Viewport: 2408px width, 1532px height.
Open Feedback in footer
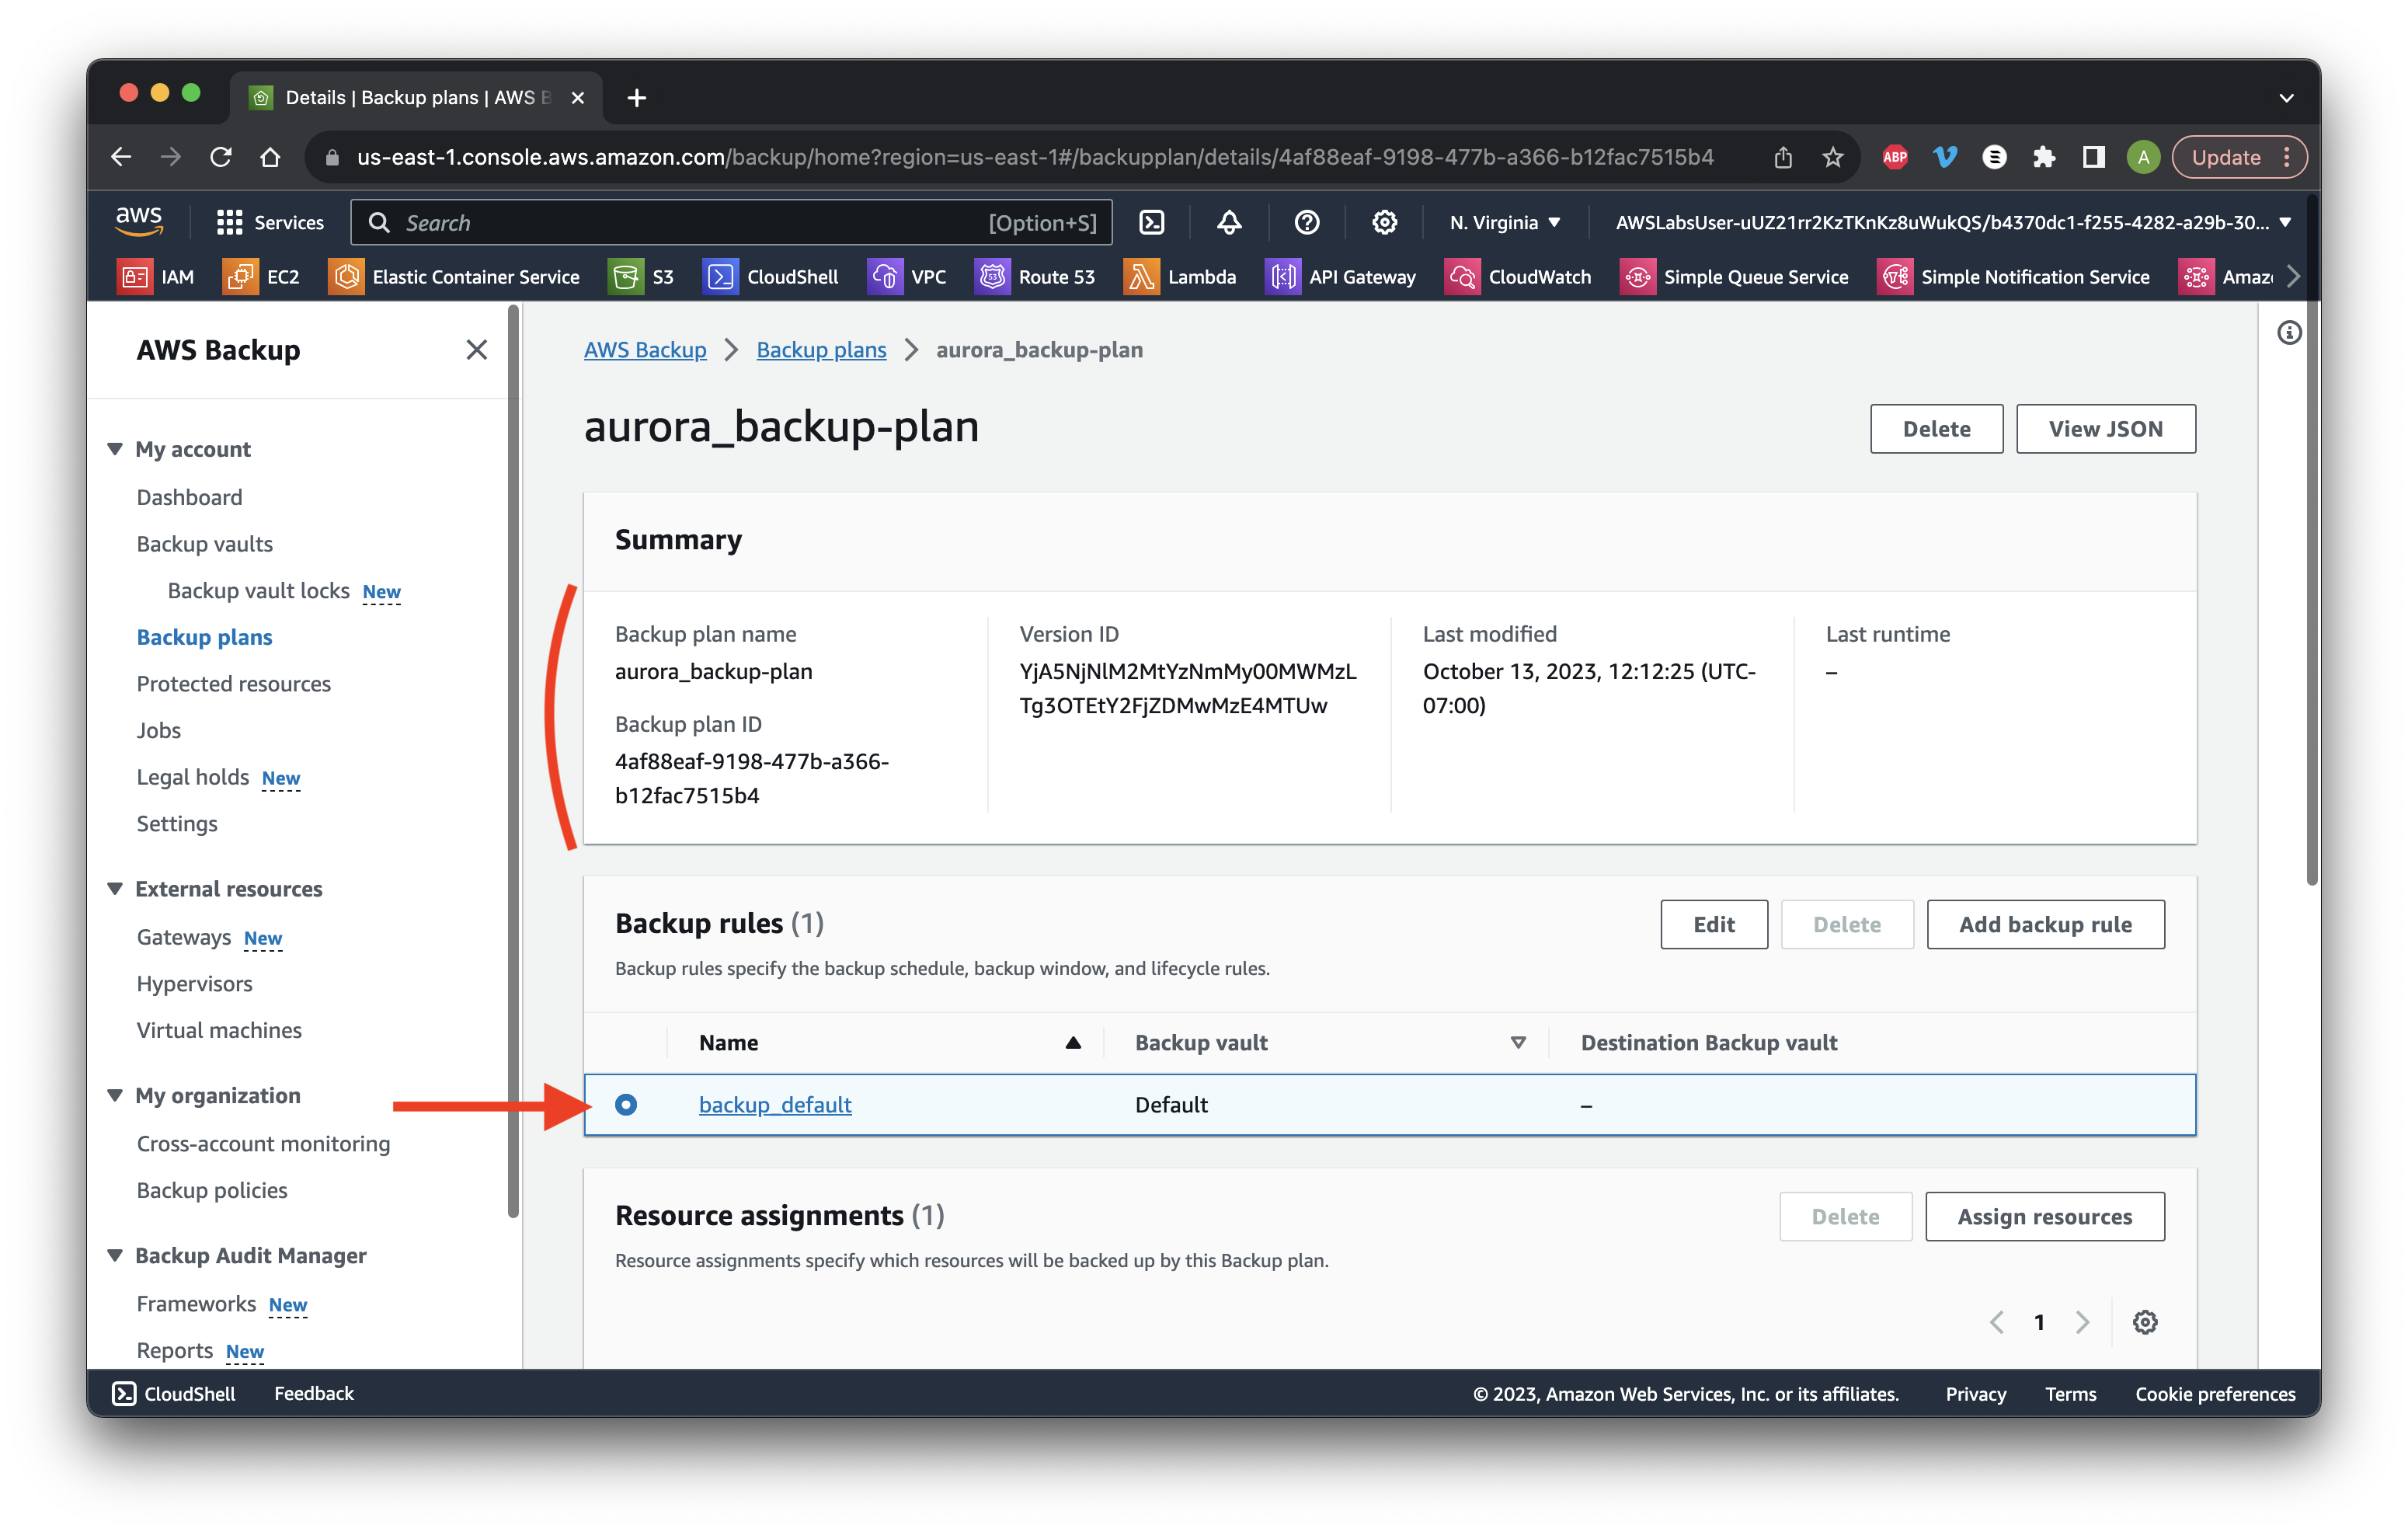(314, 1393)
